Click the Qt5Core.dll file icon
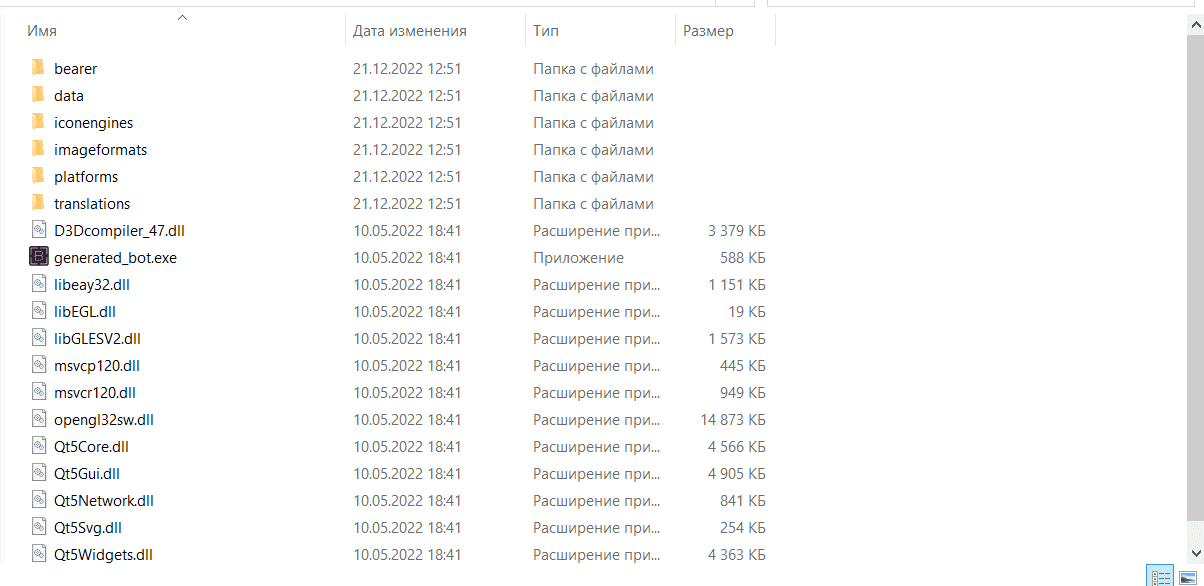Viewport: 1204px width, 586px height. coord(38,446)
